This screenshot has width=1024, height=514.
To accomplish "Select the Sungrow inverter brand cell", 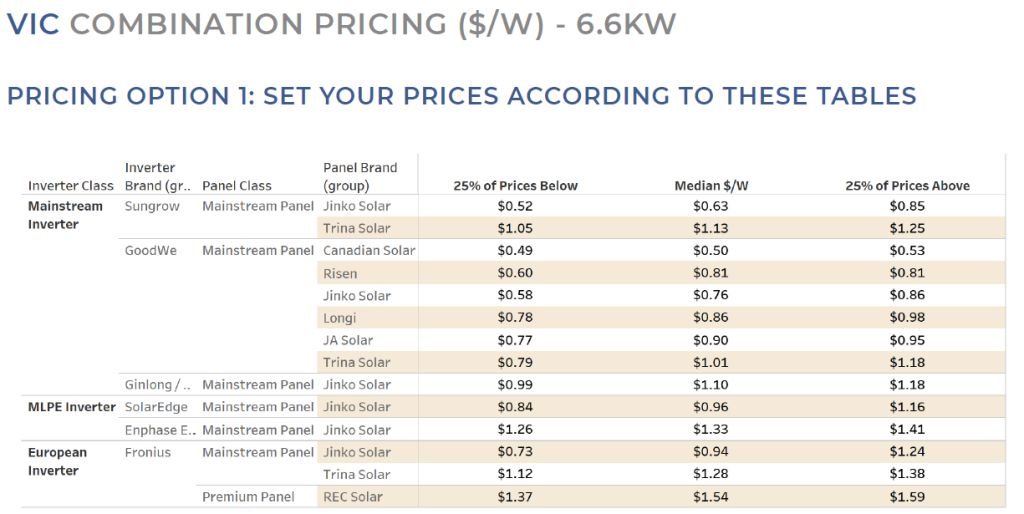I will coord(152,206).
